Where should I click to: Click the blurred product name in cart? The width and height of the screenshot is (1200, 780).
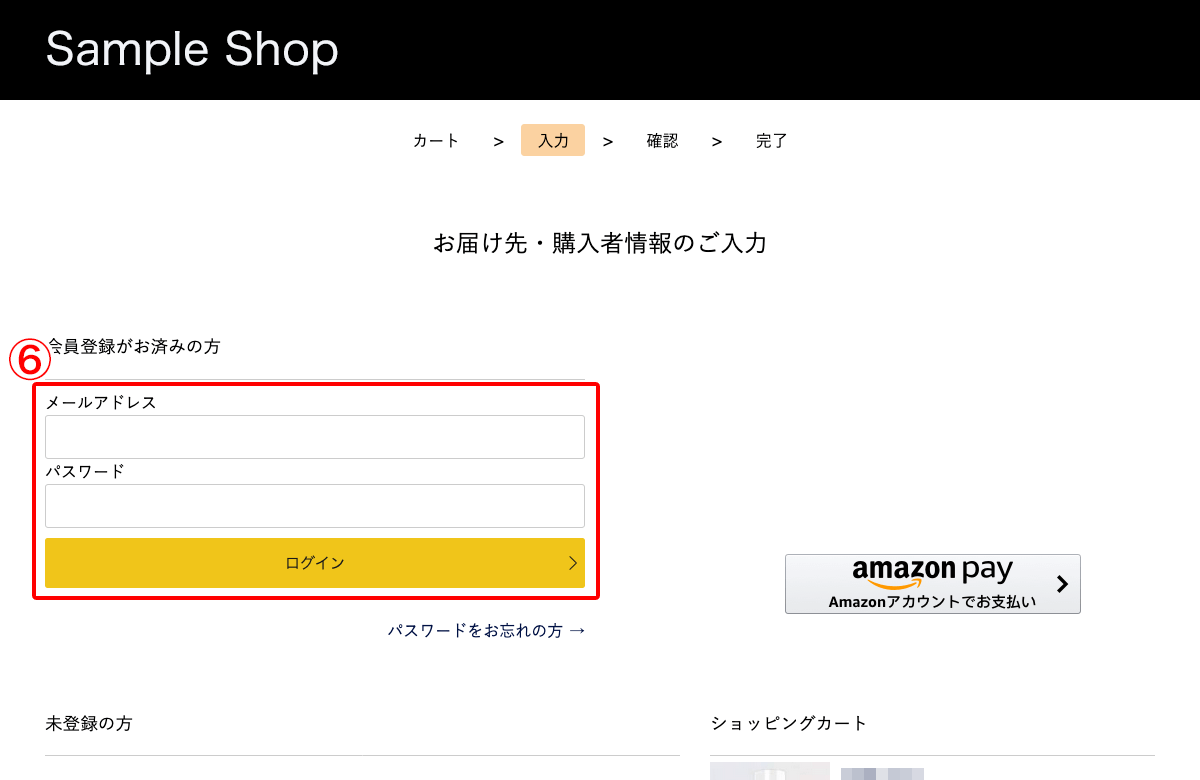tap(882, 774)
